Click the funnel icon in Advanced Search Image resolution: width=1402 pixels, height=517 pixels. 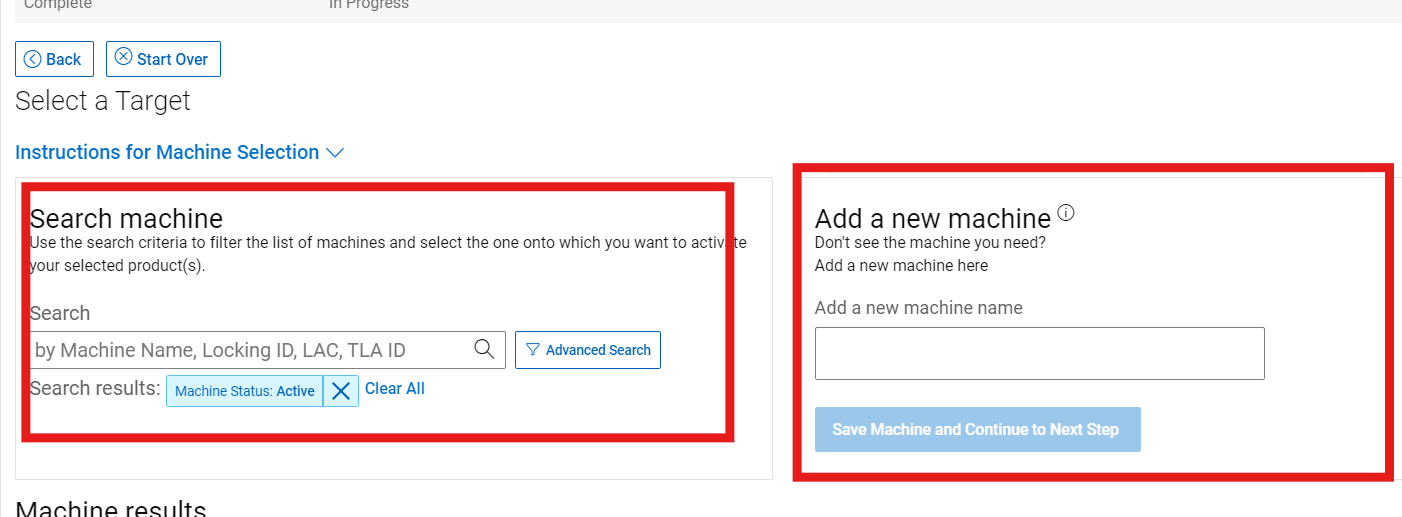tap(533, 350)
